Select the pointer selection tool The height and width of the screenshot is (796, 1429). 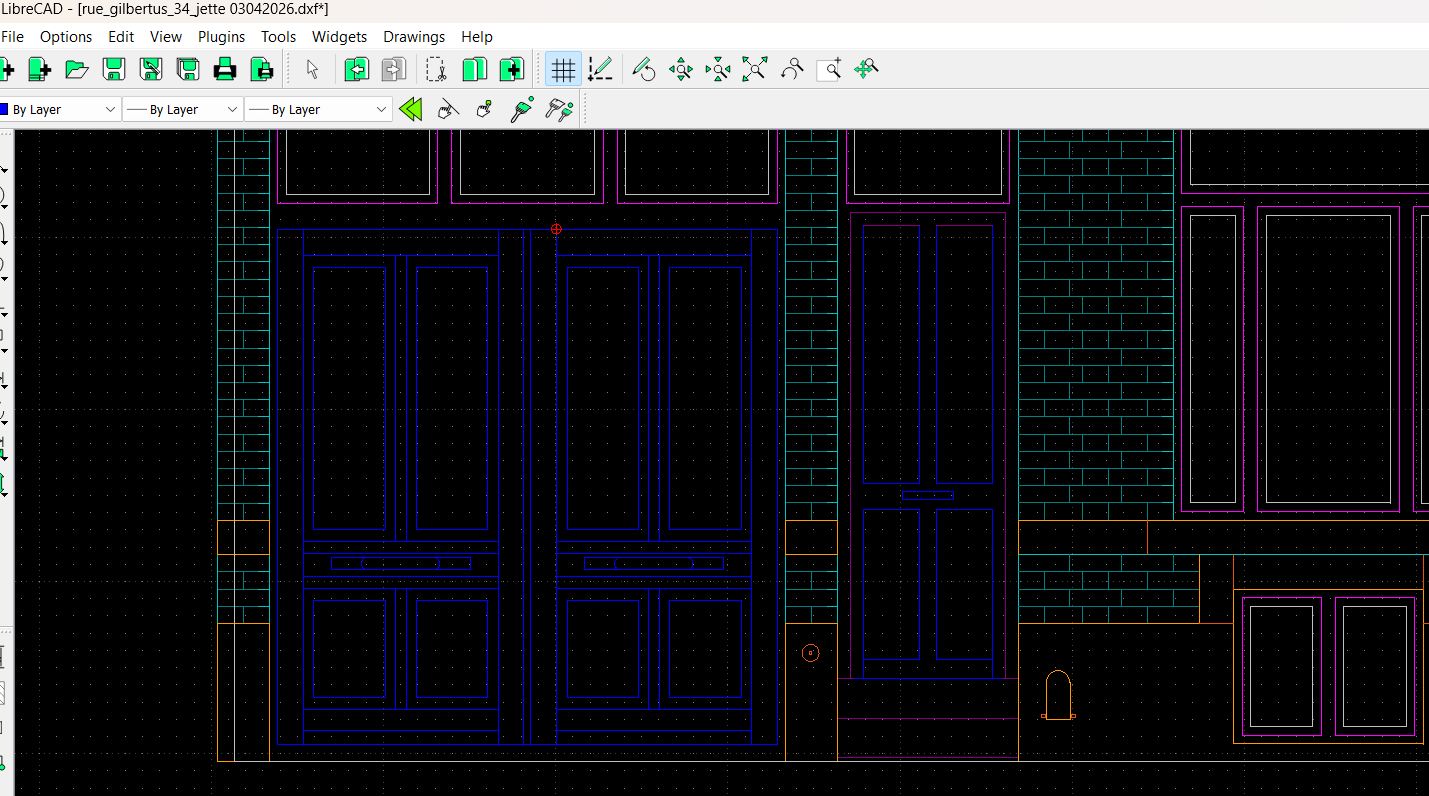[312, 69]
